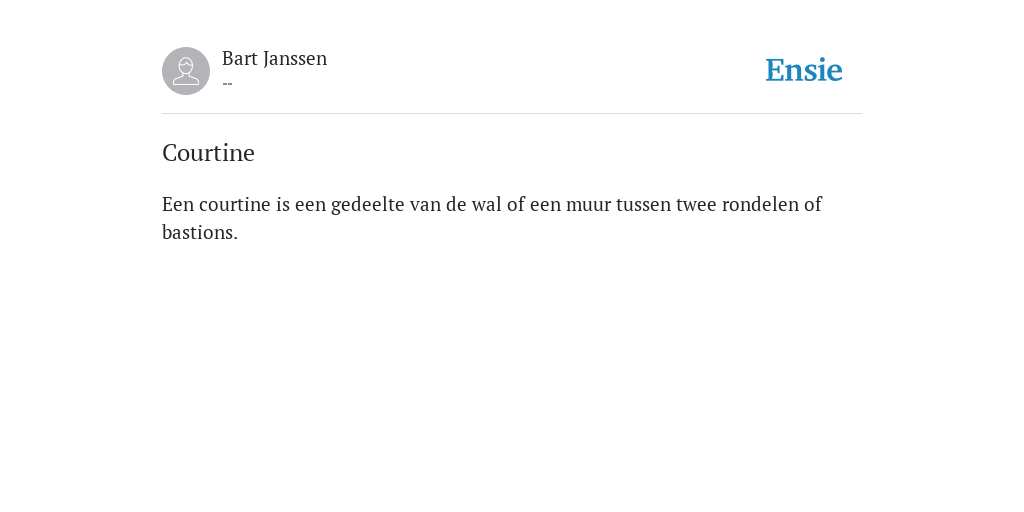Click the leading word 'Een' of the definition

click(178, 204)
